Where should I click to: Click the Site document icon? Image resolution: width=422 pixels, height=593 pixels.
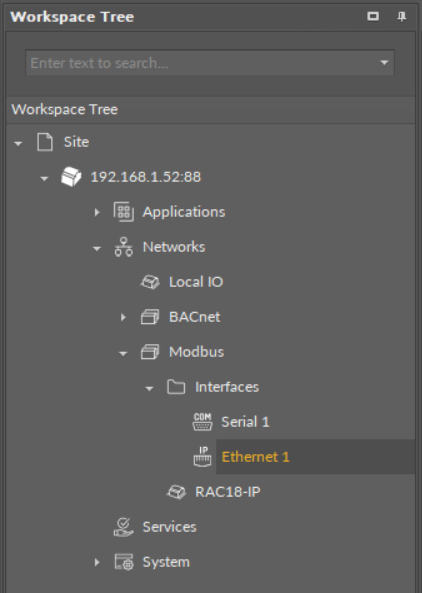coord(45,142)
